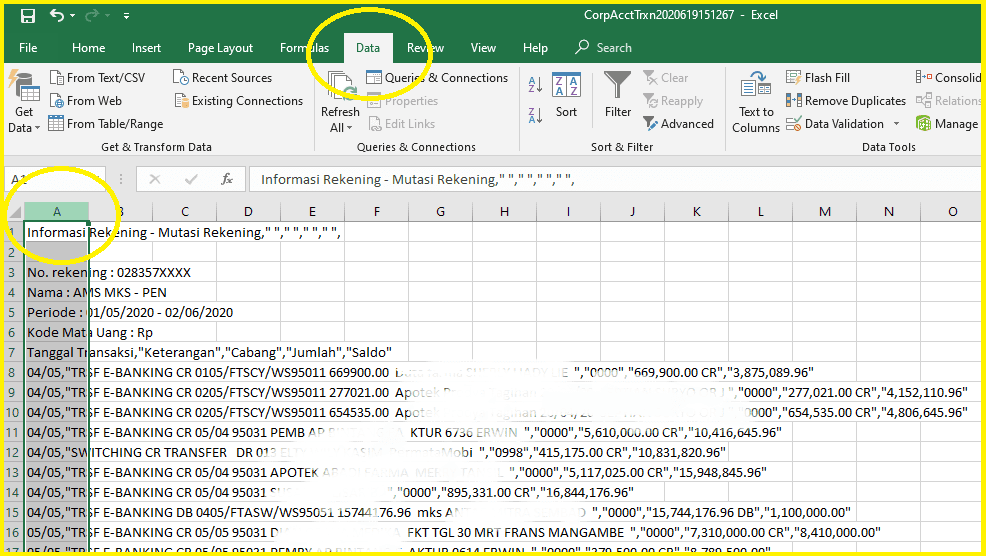Viewport: 986px width, 556px height.
Task: Open the Help tab
Action: 535,48
